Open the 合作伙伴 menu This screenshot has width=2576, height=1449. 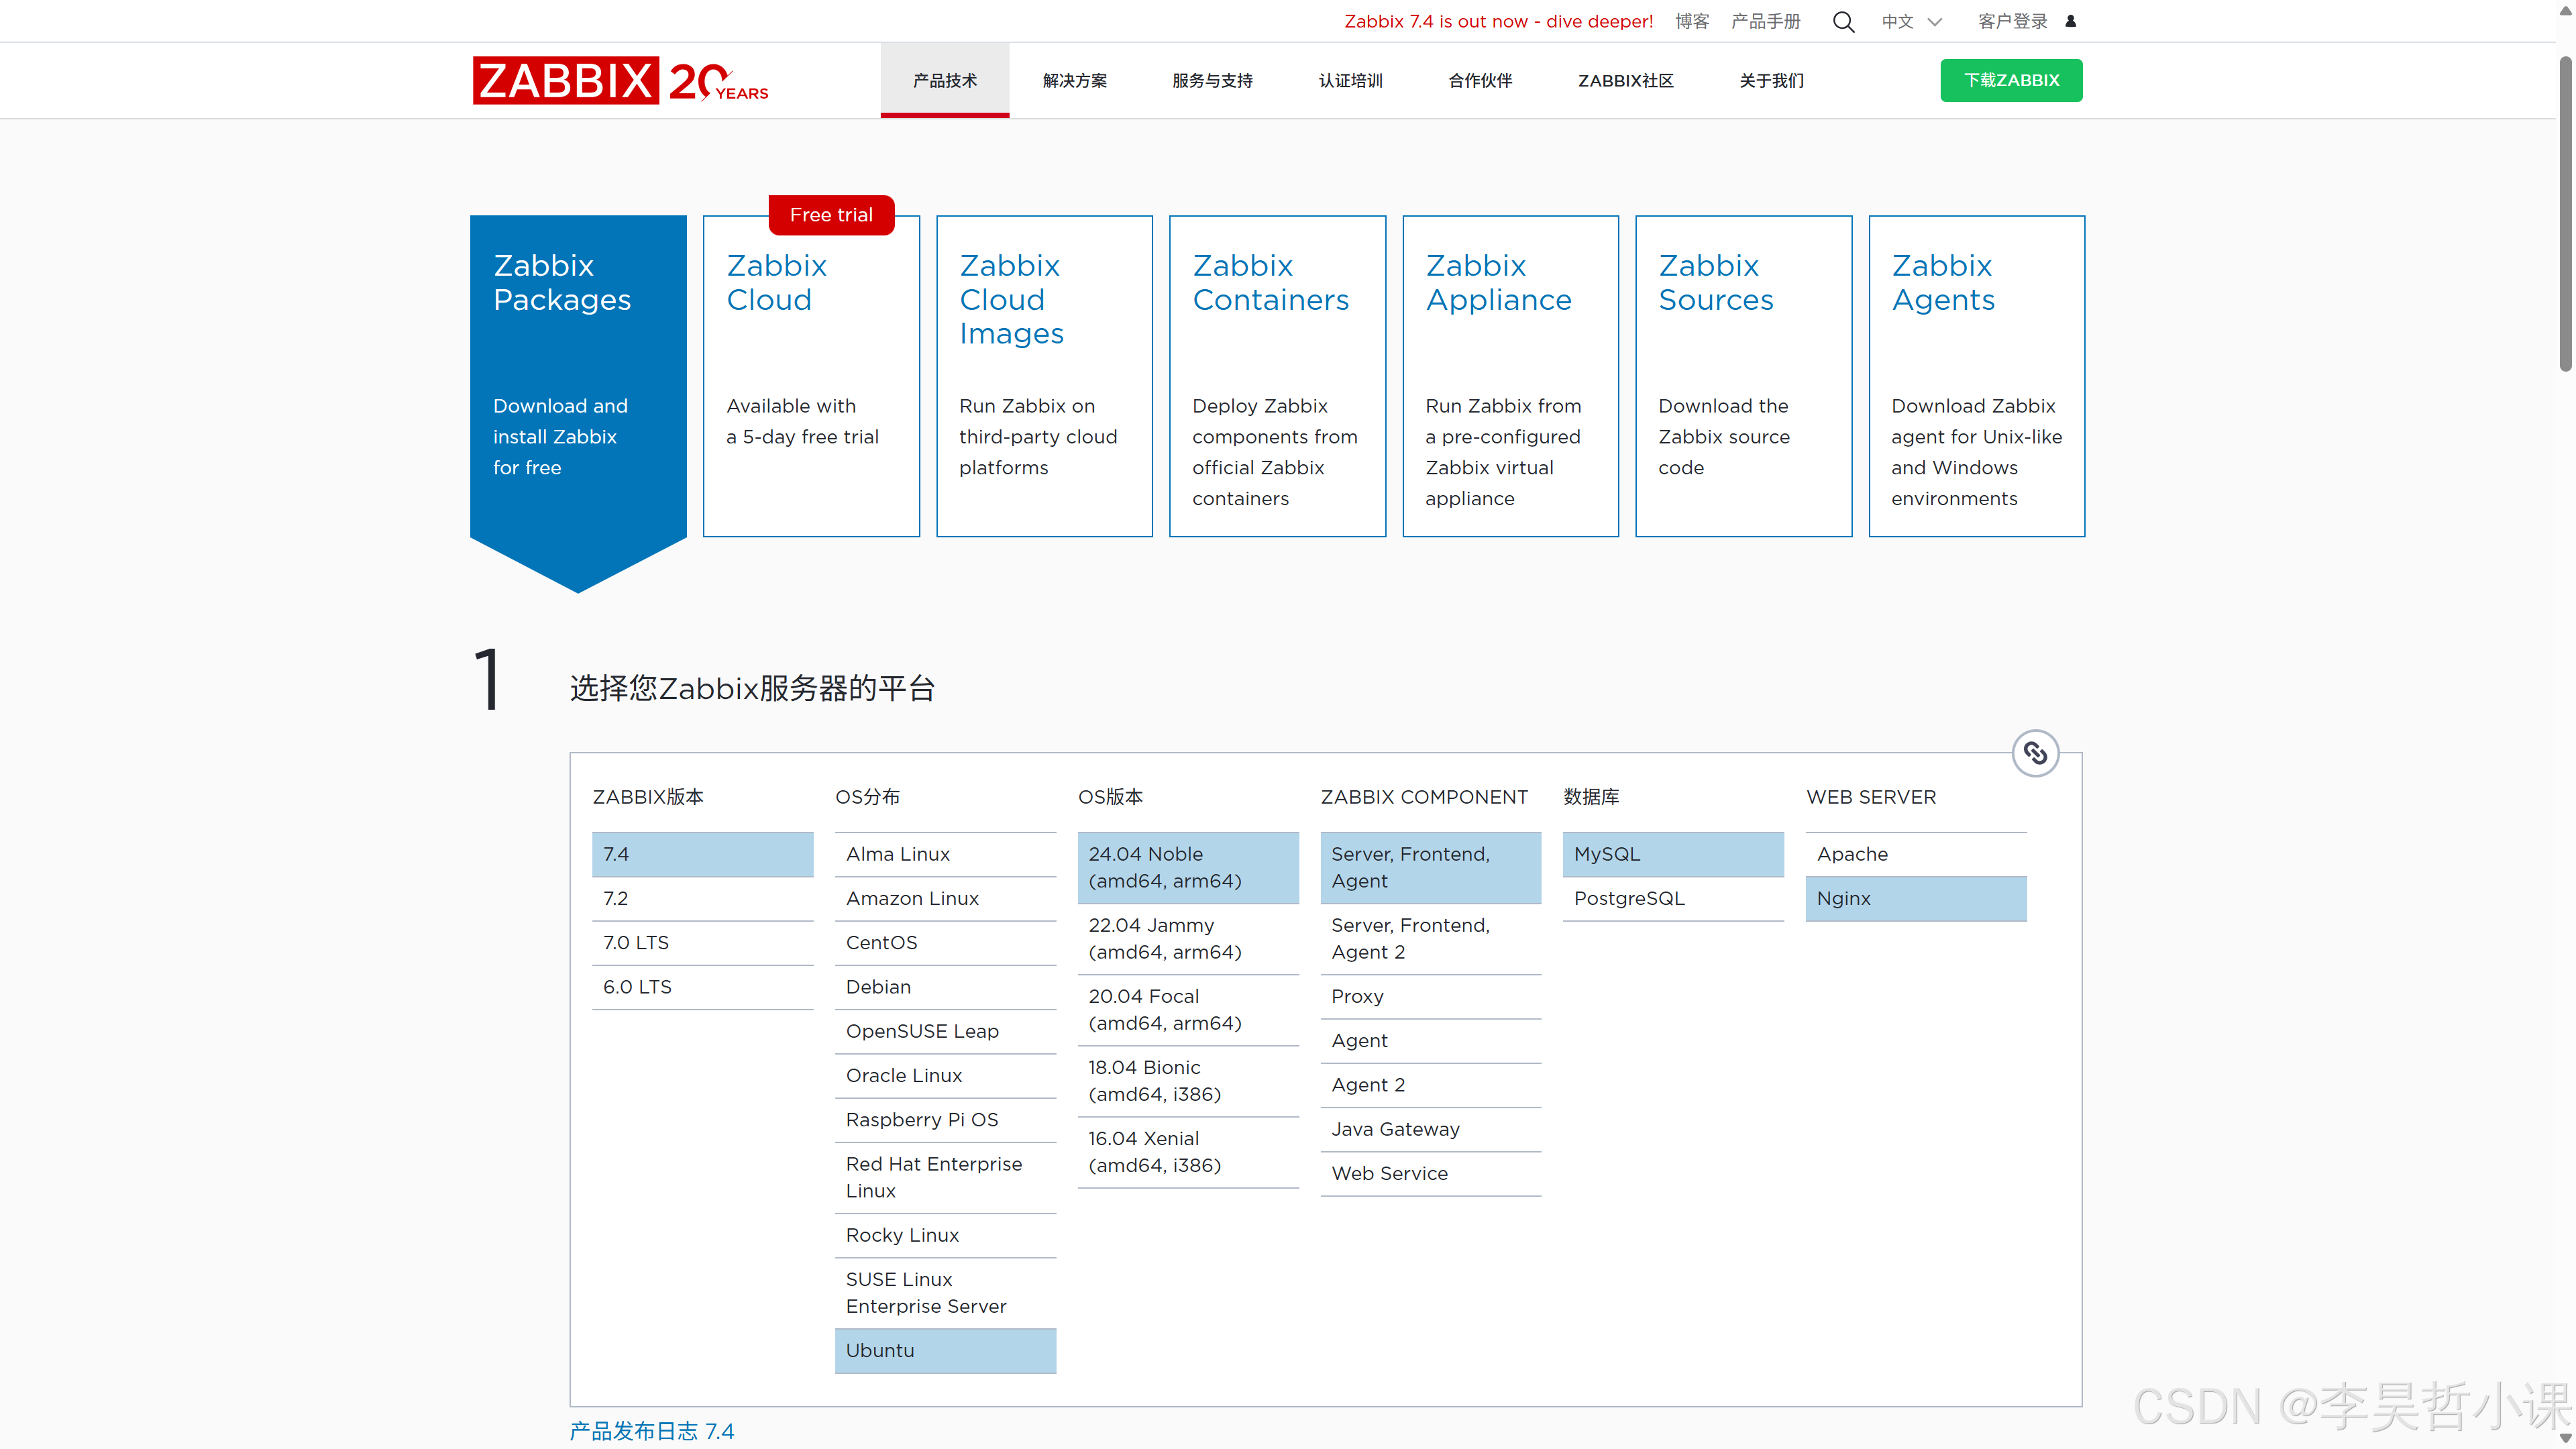coord(1480,80)
